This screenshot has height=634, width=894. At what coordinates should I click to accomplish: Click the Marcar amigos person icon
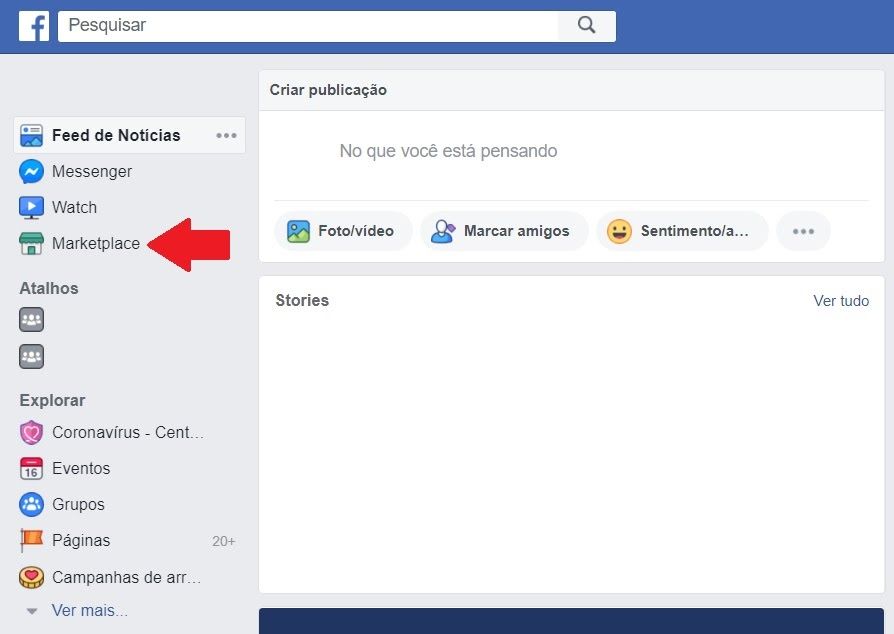pos(443,231)
